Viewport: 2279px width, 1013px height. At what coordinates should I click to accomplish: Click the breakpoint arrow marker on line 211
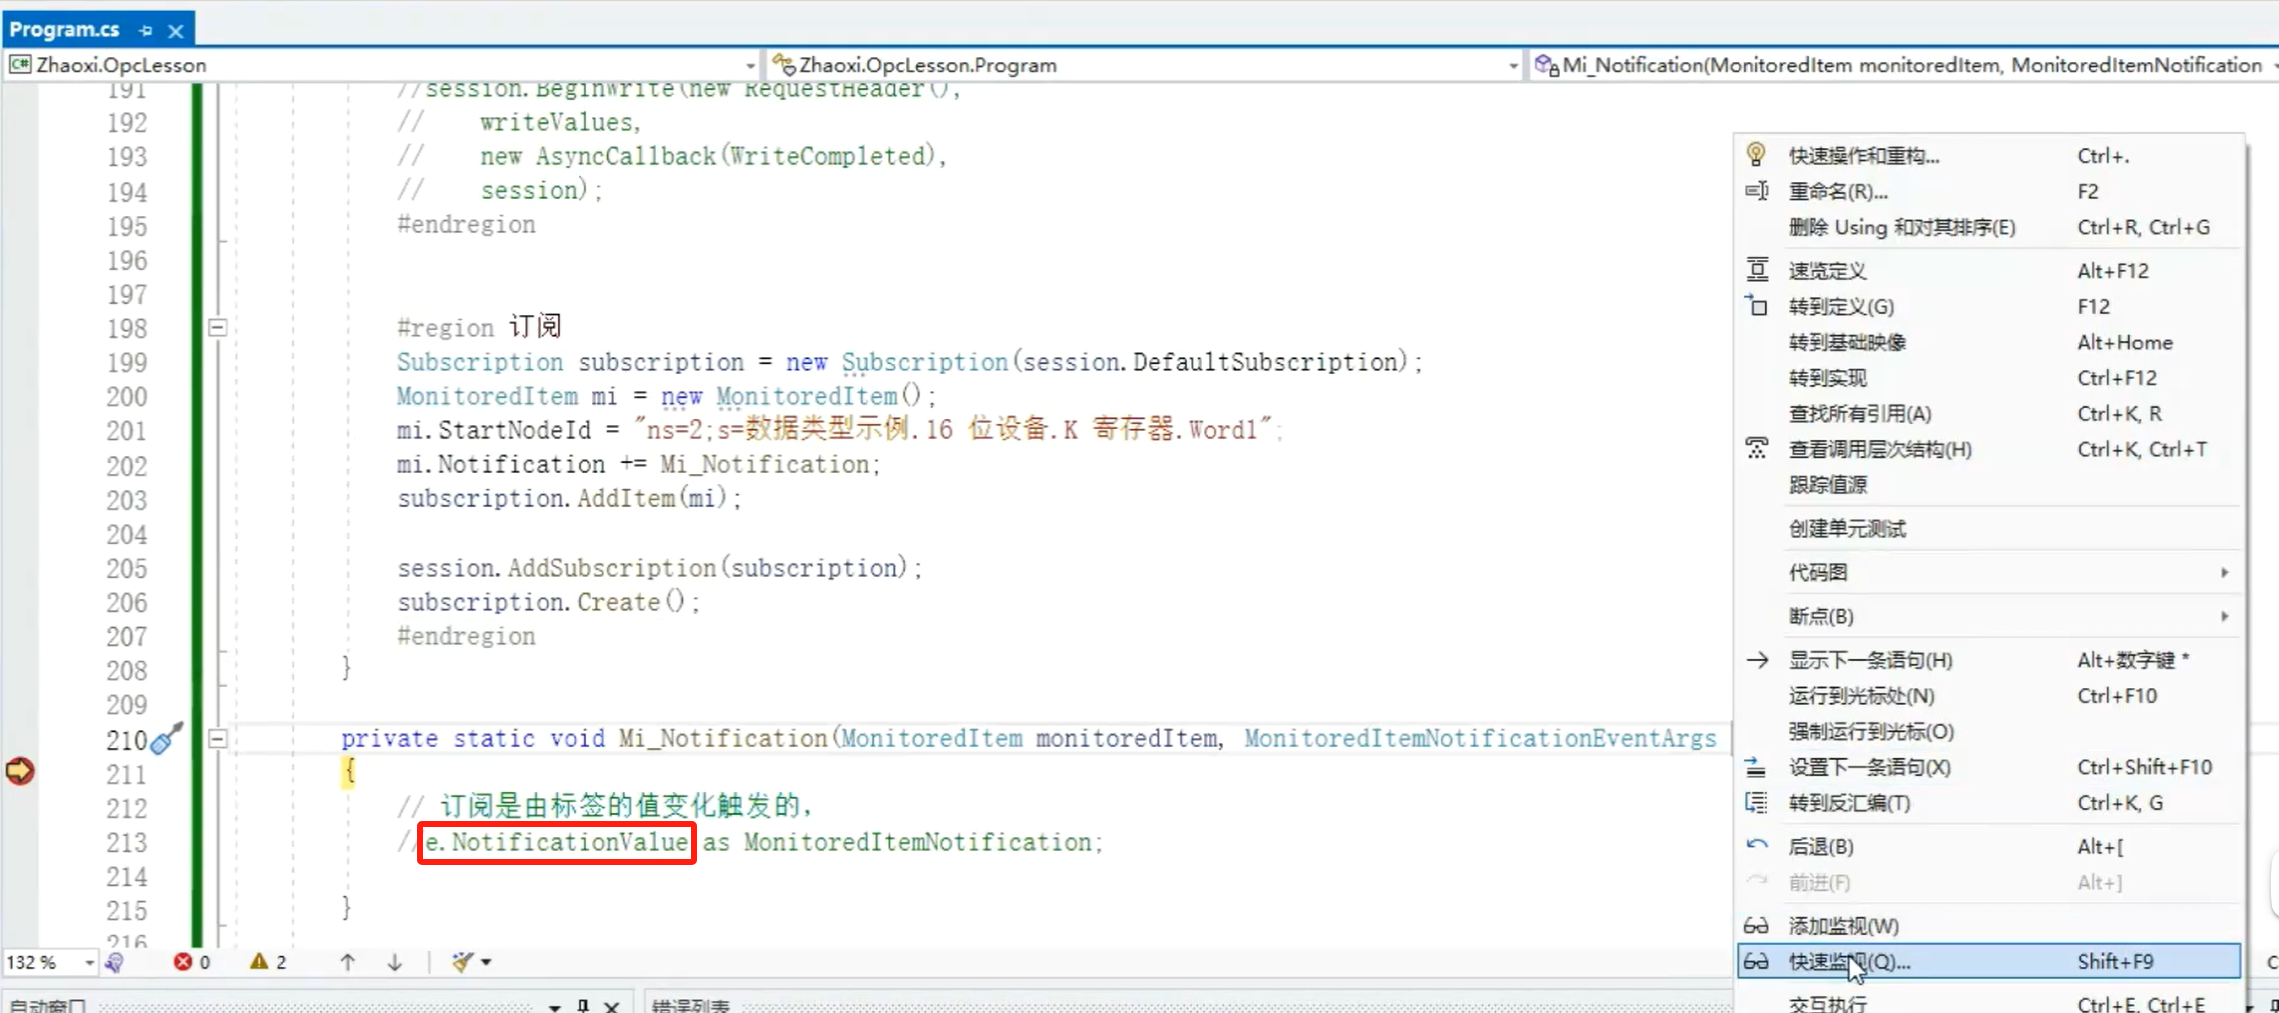click(20, 771)
